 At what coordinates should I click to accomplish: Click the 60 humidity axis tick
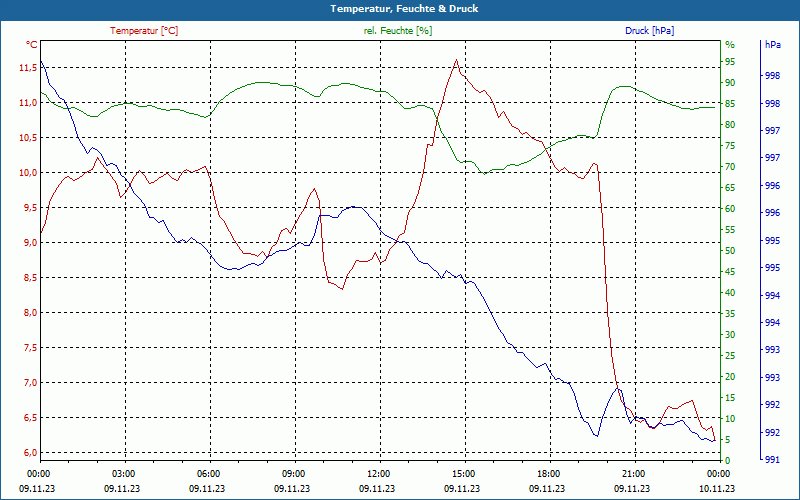point(730,209)
